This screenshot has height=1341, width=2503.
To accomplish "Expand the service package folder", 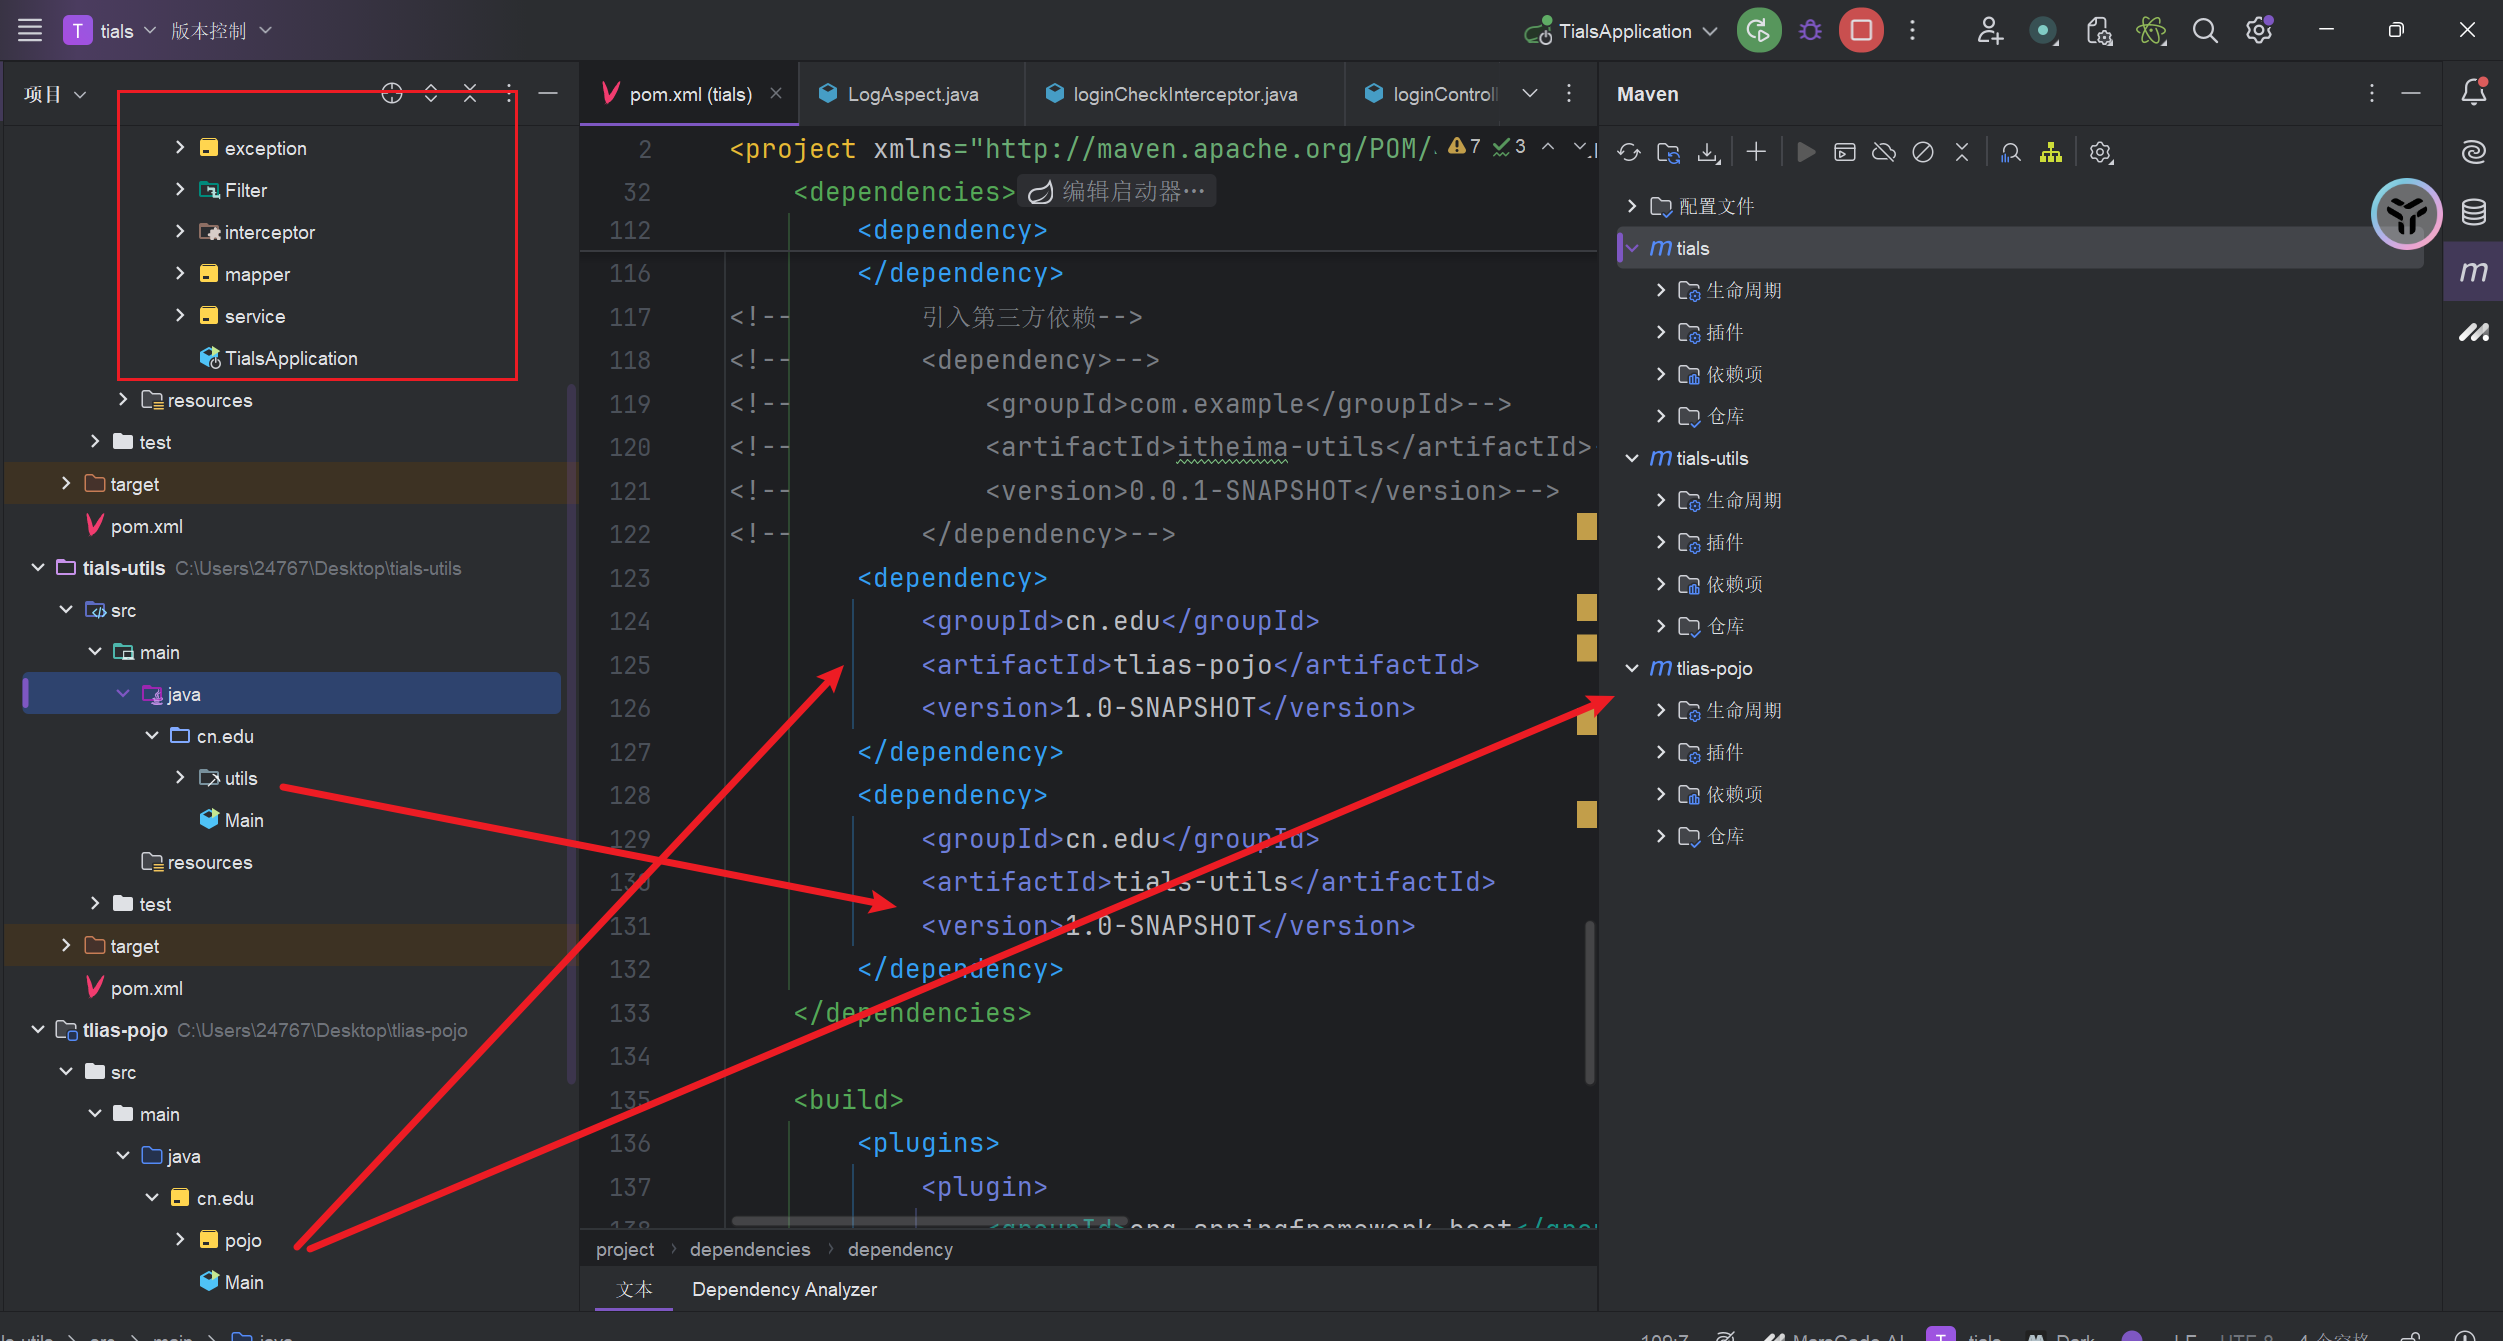I will [x=180, y=316].
